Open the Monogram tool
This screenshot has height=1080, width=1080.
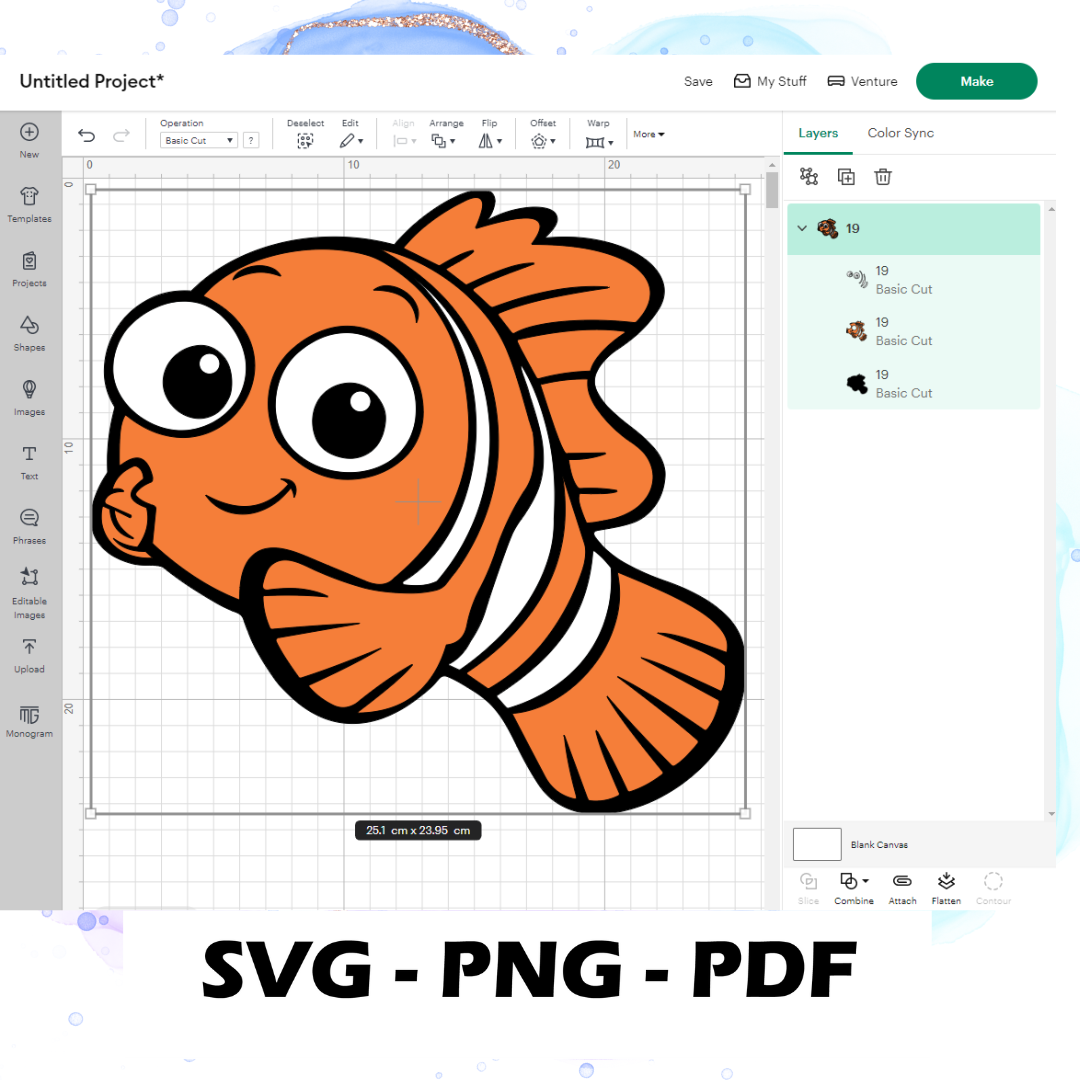pyautogui.click(x=29, y=721)
